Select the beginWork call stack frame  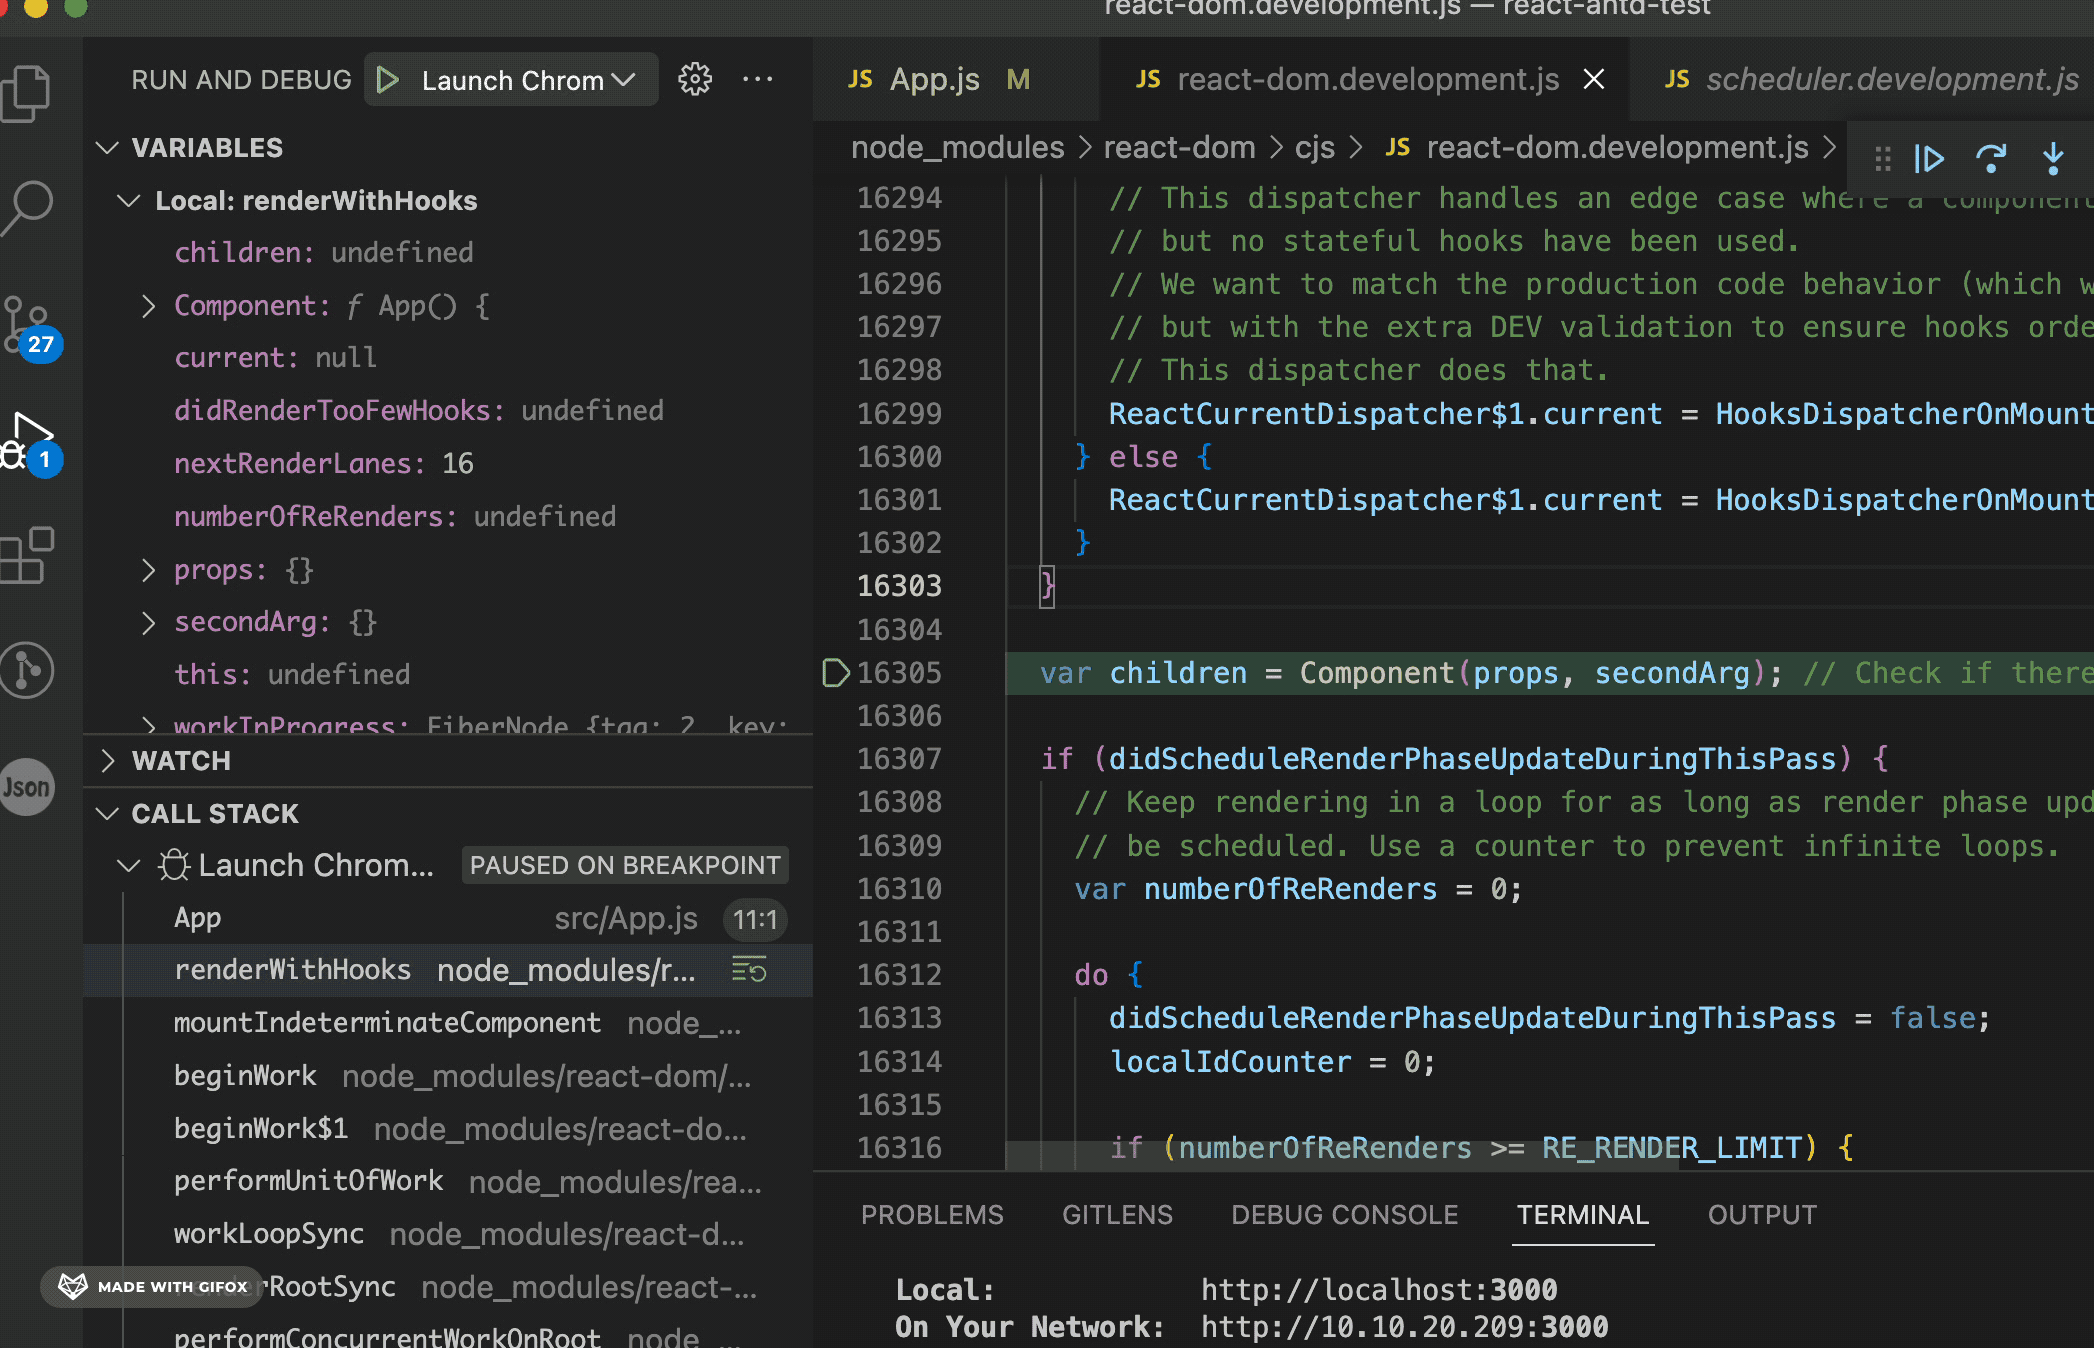[x=246, y=1076]
